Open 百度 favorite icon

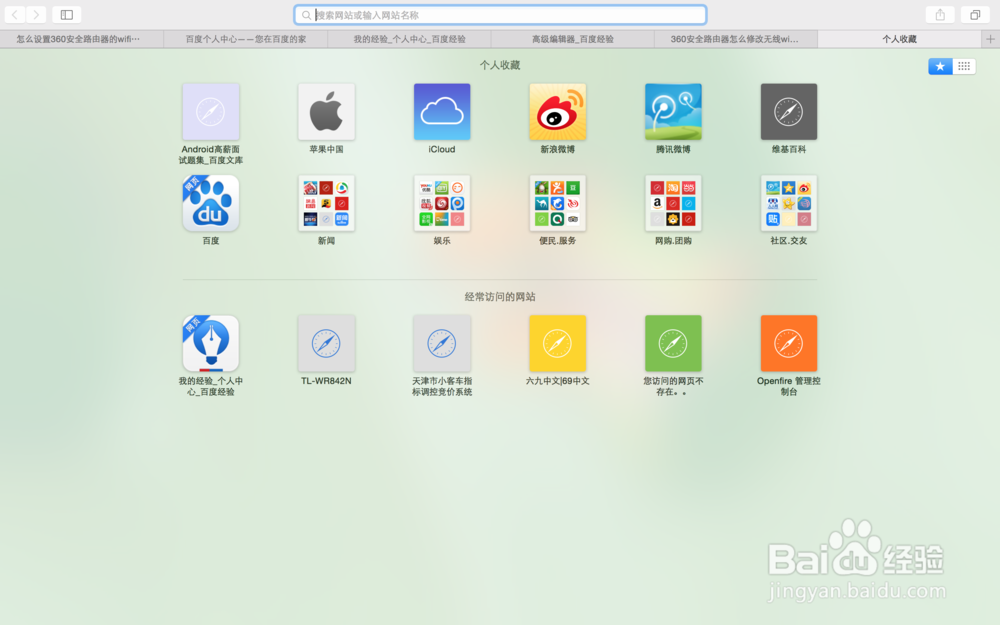[x=210, y=203]
